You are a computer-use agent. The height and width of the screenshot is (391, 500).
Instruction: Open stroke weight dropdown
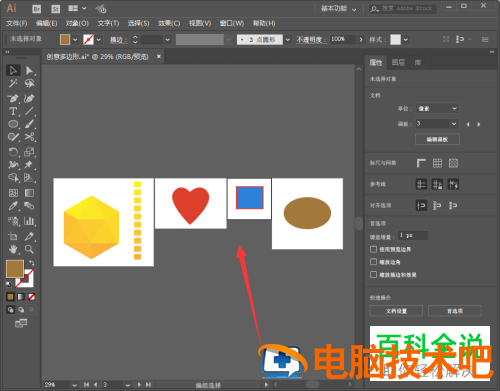[x=168, y=40]
